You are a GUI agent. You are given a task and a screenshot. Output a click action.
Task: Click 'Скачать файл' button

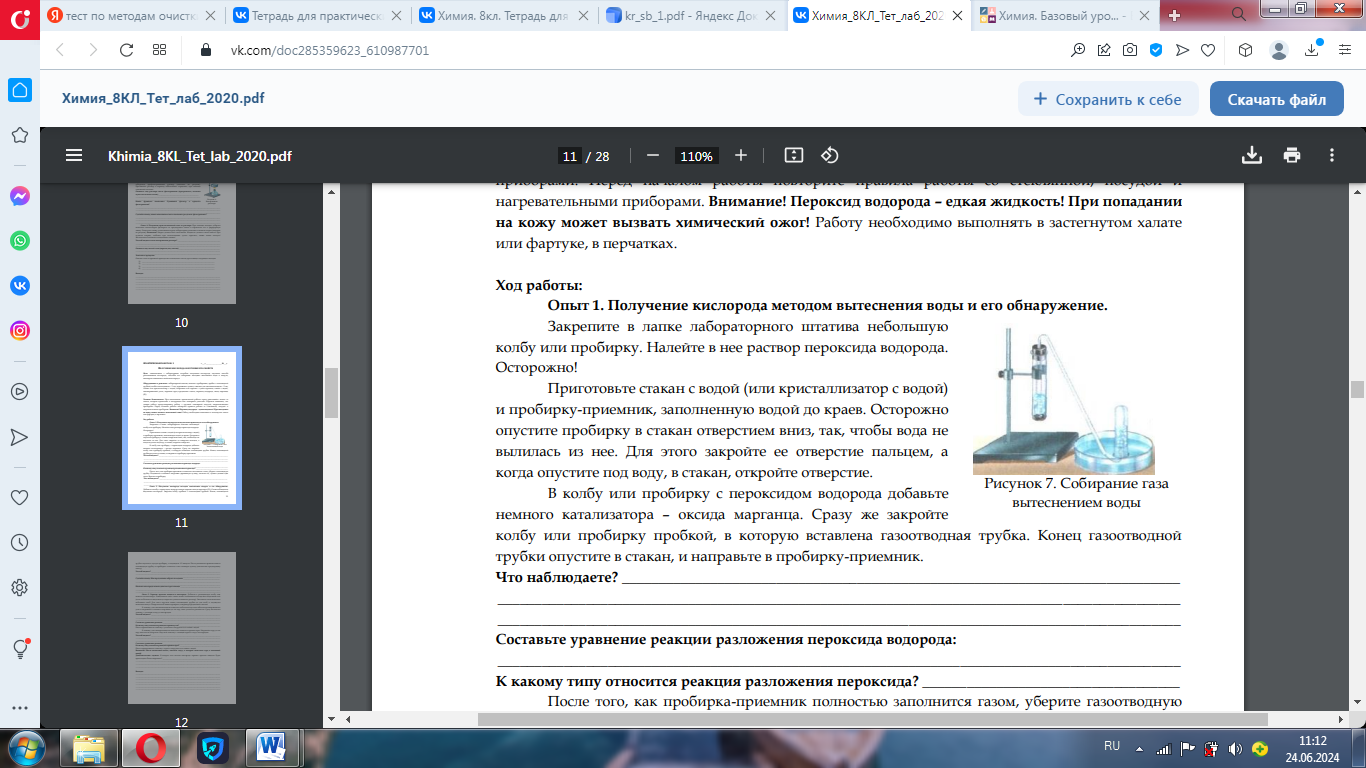click(x=1277, y=99)
